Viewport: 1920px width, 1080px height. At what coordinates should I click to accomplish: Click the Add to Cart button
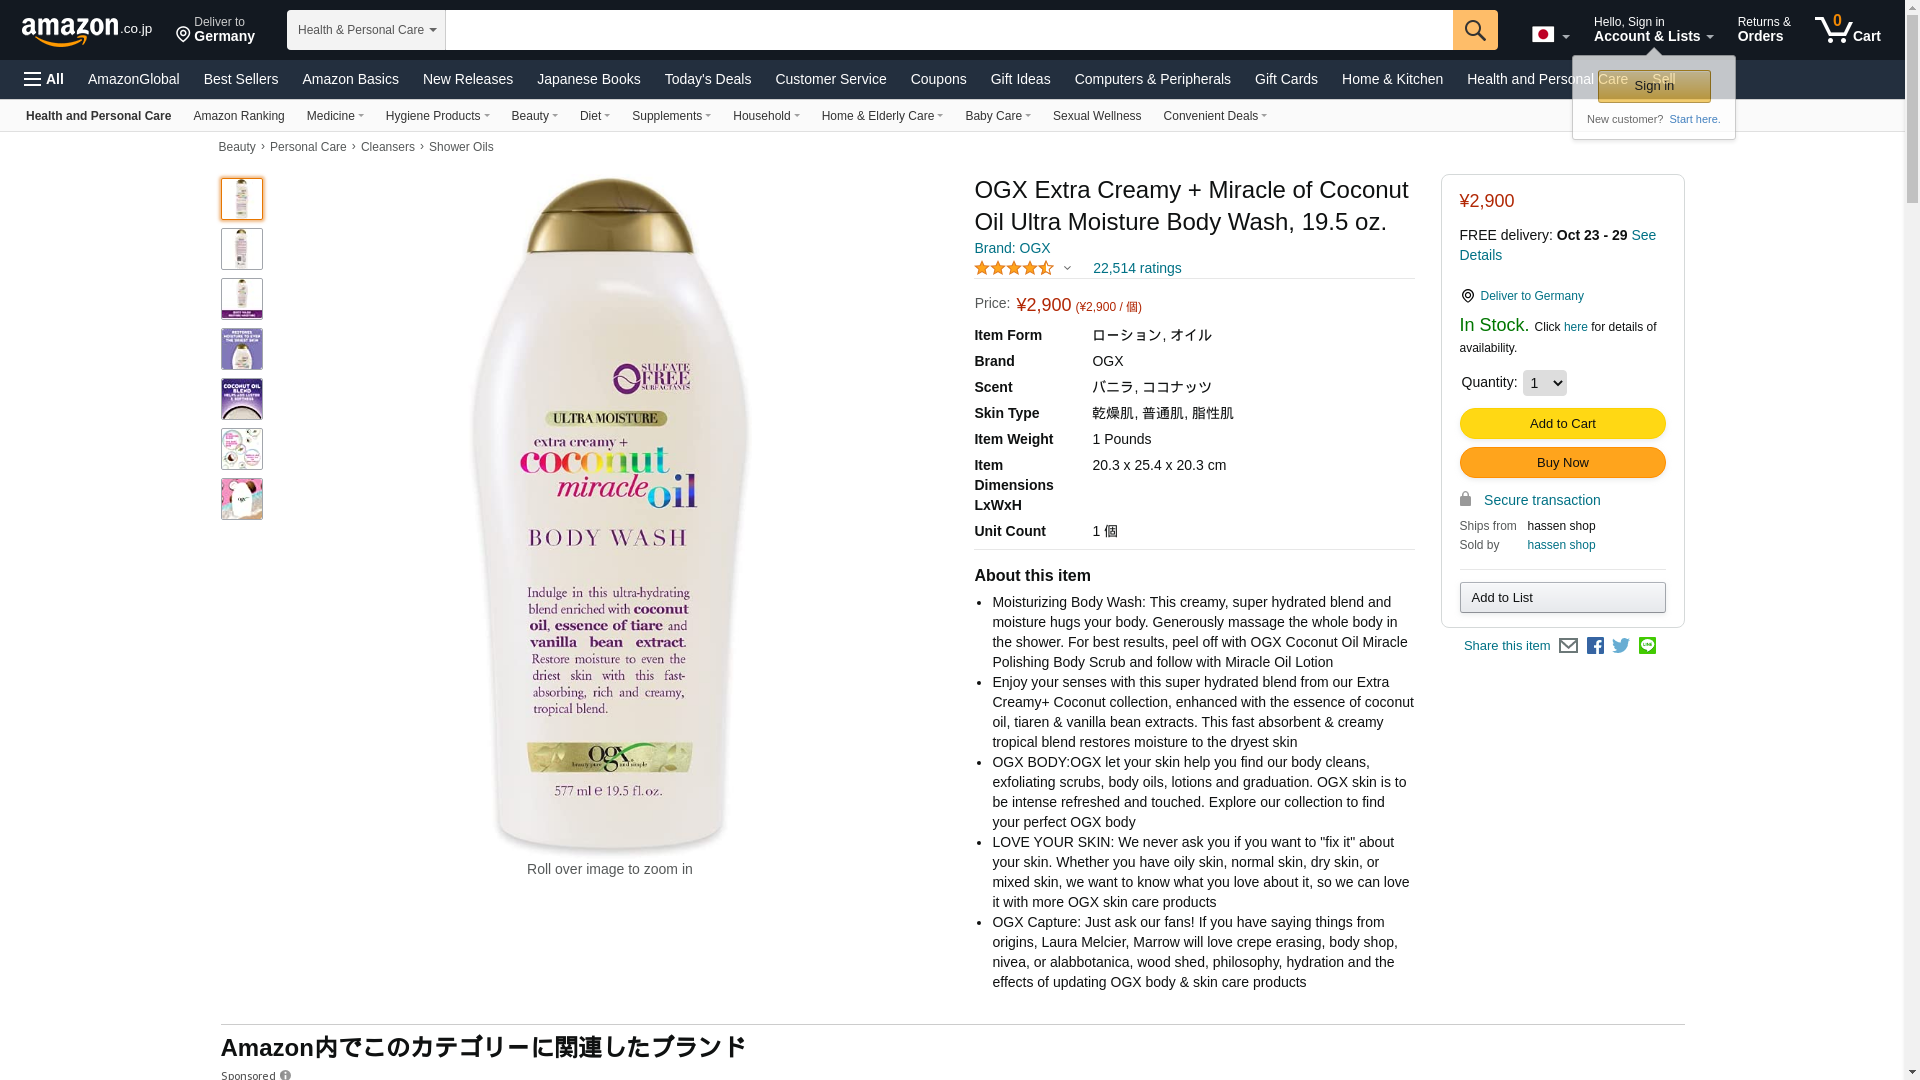click(x=1562, y=424)
